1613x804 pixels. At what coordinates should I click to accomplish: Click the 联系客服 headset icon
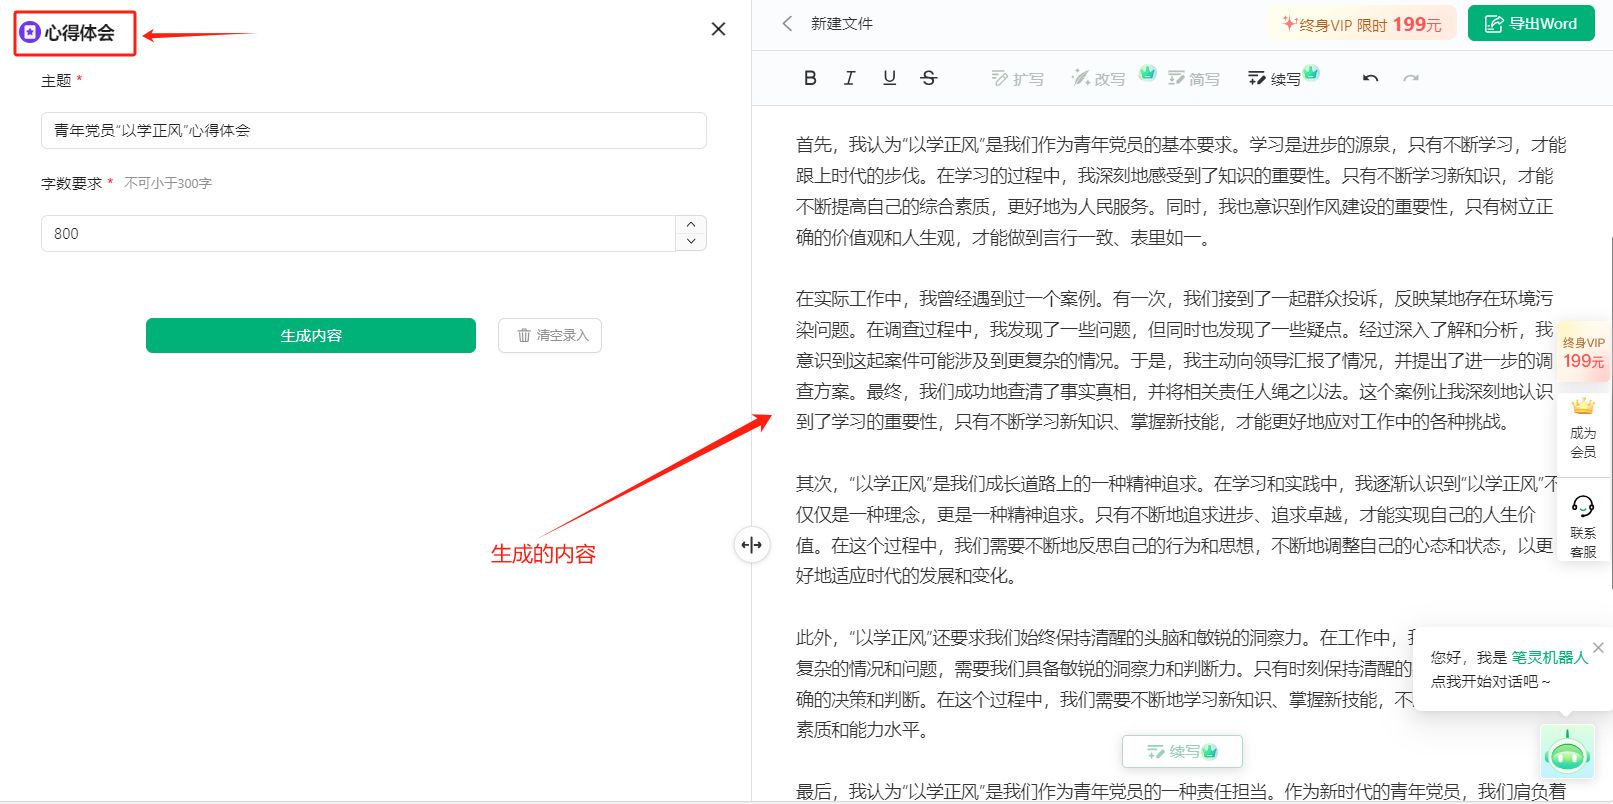click(x=1583, y=507)
